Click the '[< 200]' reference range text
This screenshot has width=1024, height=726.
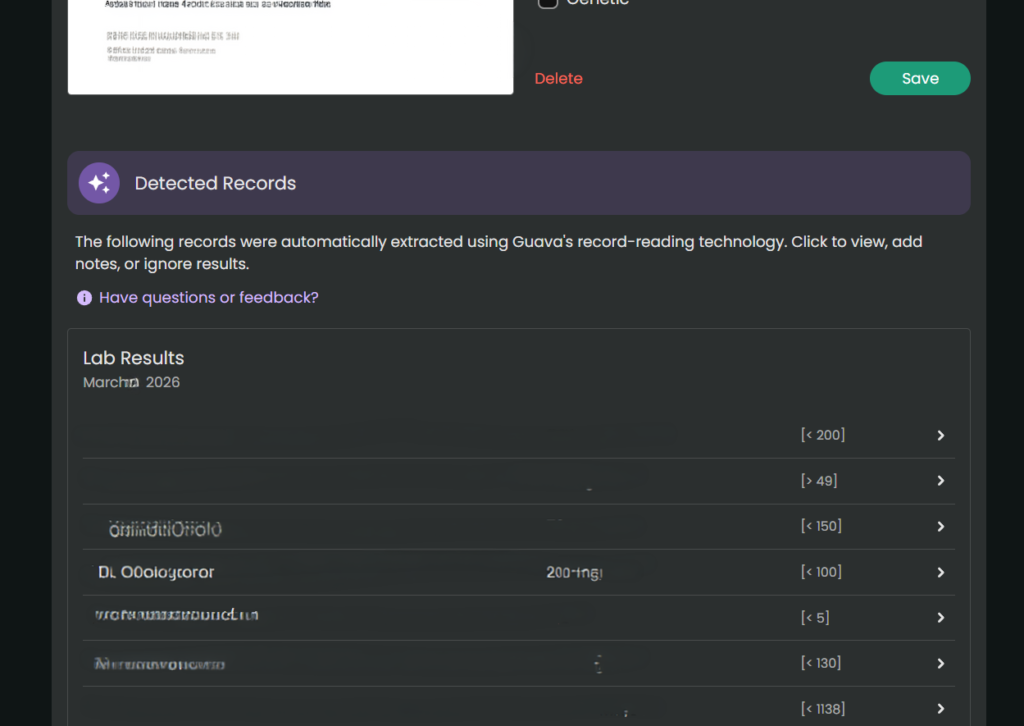[823, 435]
